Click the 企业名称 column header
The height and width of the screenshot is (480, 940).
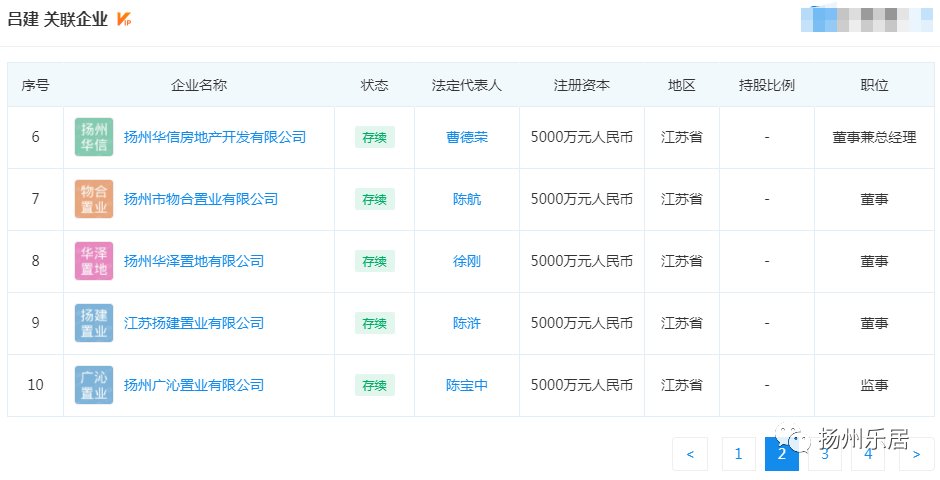199,85
